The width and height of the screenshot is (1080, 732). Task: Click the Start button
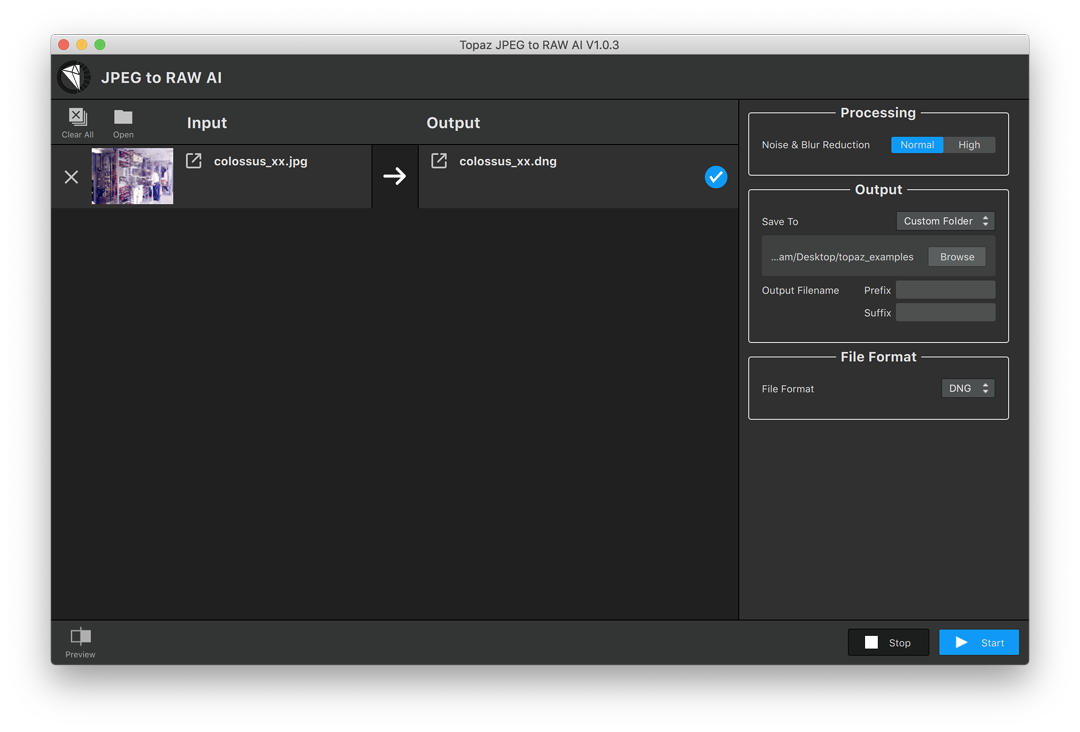coord(979,642)
